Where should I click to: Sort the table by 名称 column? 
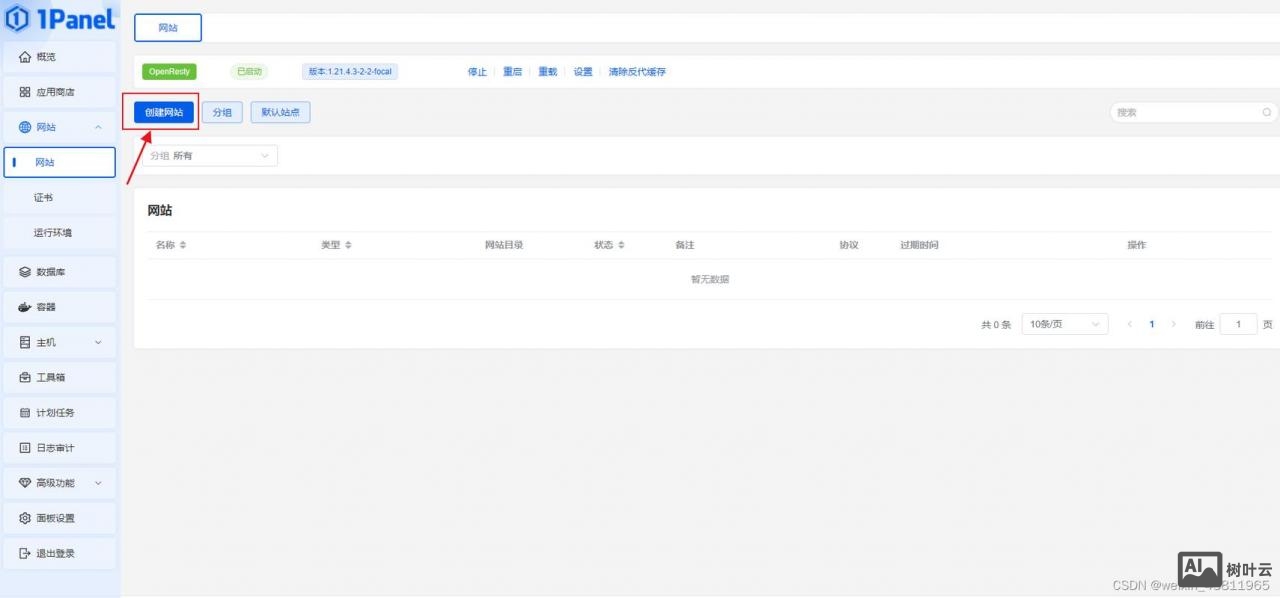pos(183,245)
